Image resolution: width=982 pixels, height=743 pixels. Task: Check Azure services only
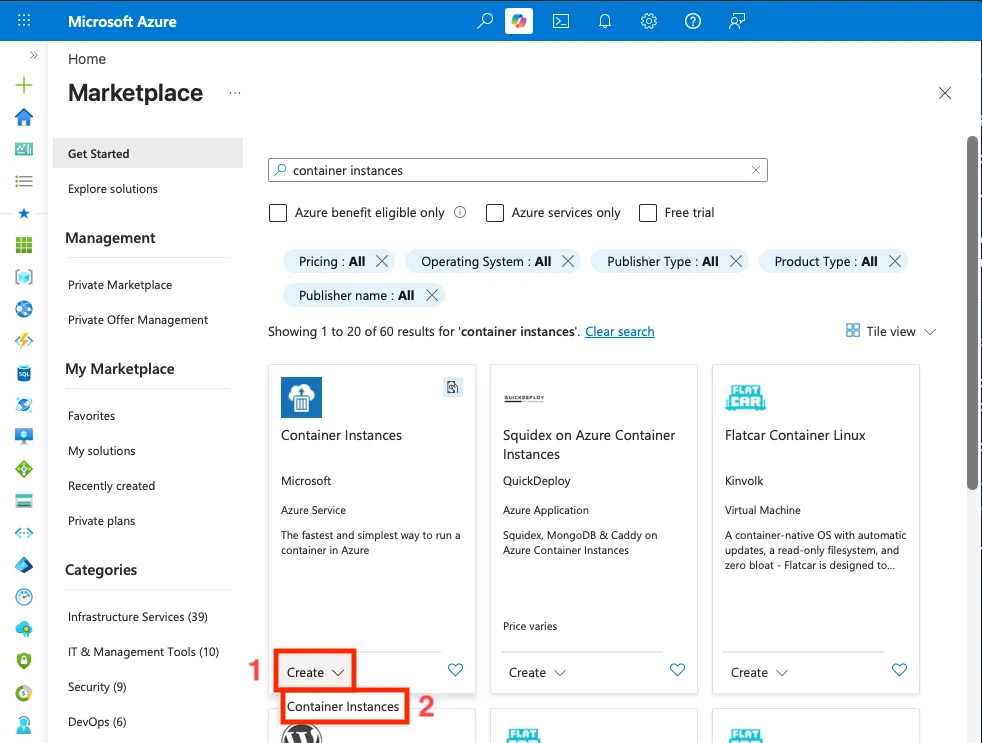(495, 213)
